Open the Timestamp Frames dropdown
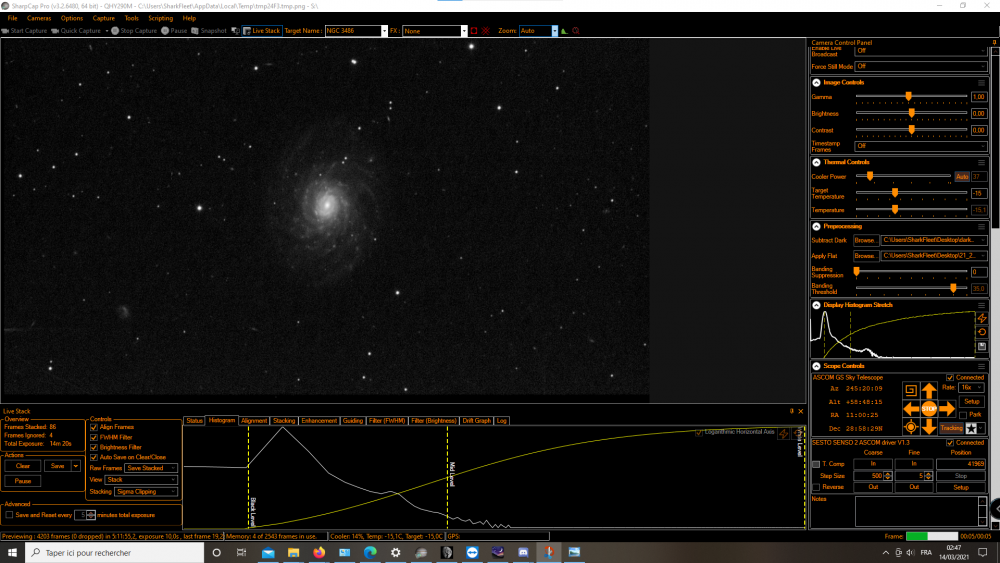Screen dimensions: 1000x563 921,146
